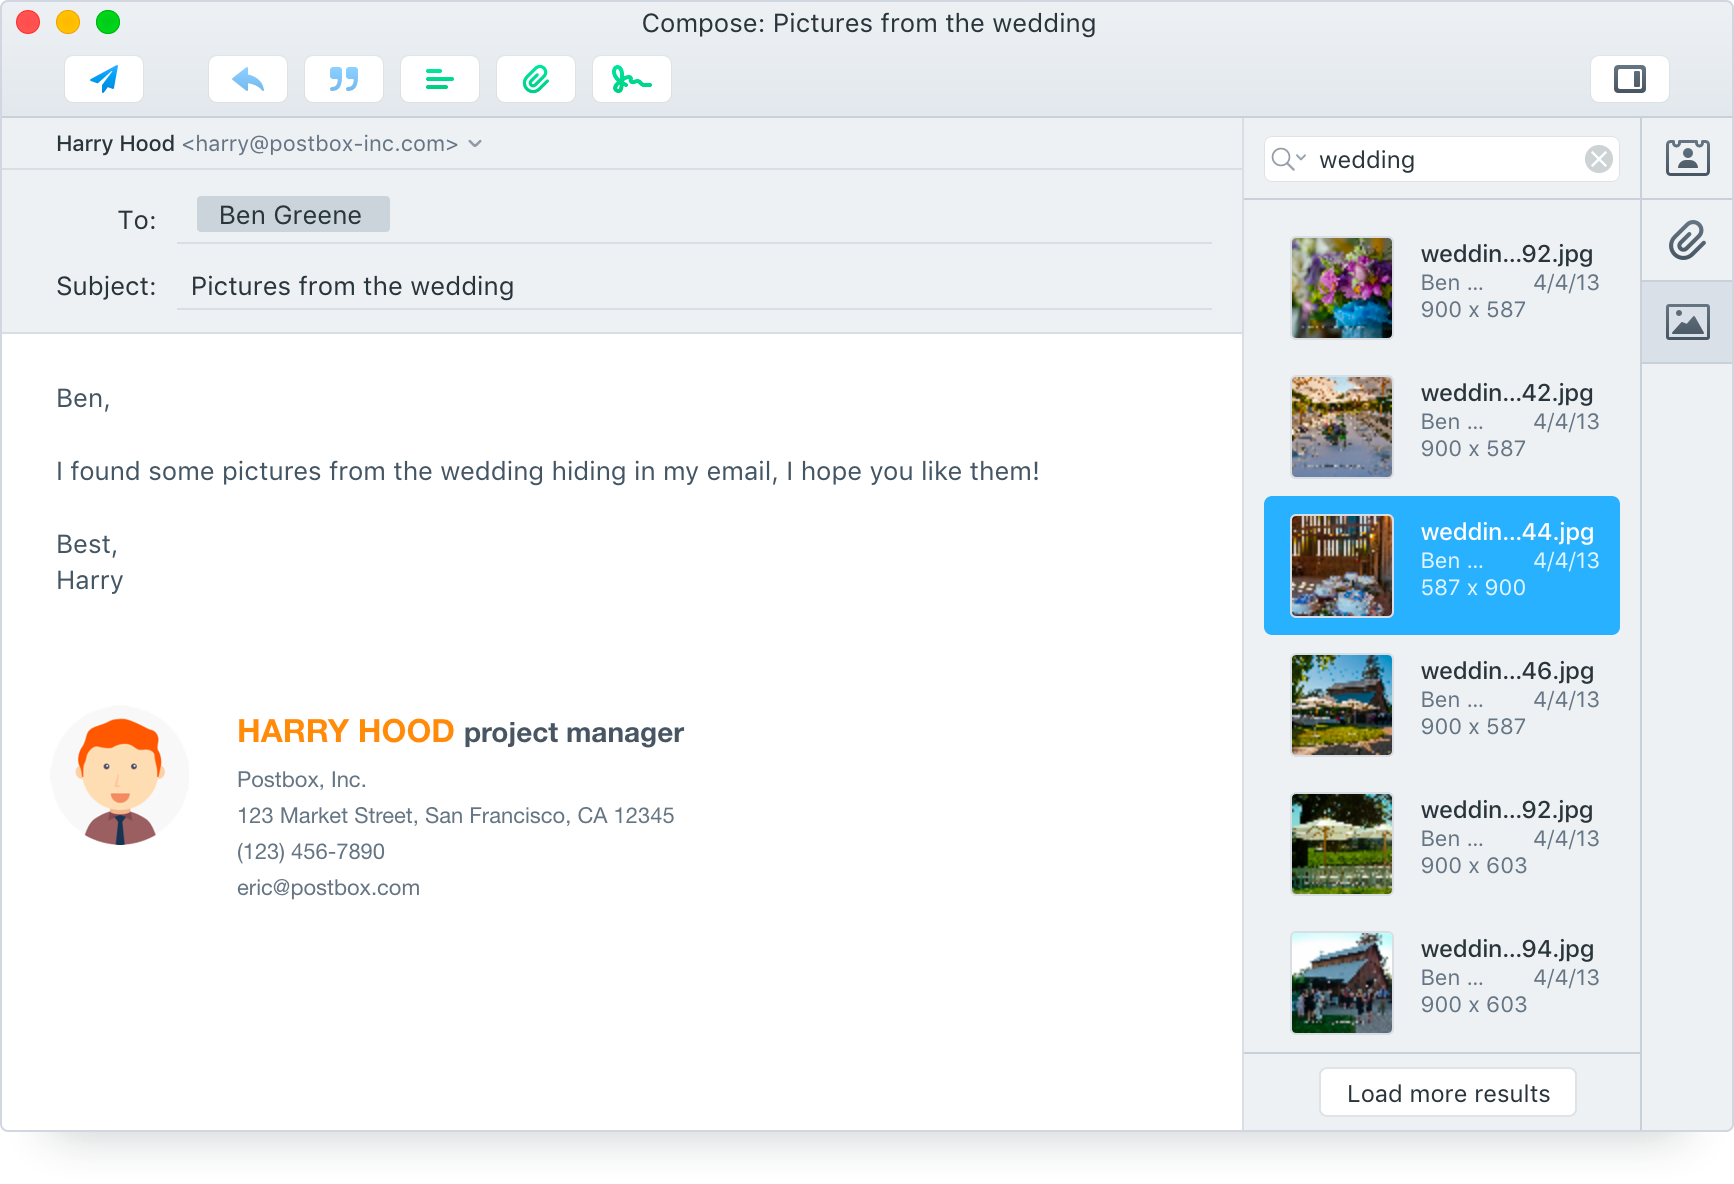Click the weddin...92.jpg flower thumbnail
This screenshot has height=1184, width=1734.
[x=1341, y=287]
